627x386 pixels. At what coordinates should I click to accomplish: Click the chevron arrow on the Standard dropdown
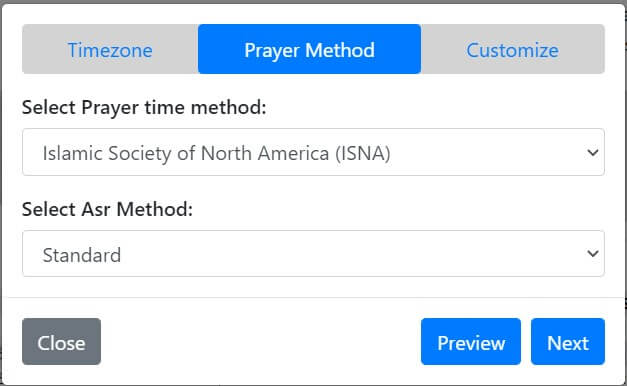(x=593, y=254)
